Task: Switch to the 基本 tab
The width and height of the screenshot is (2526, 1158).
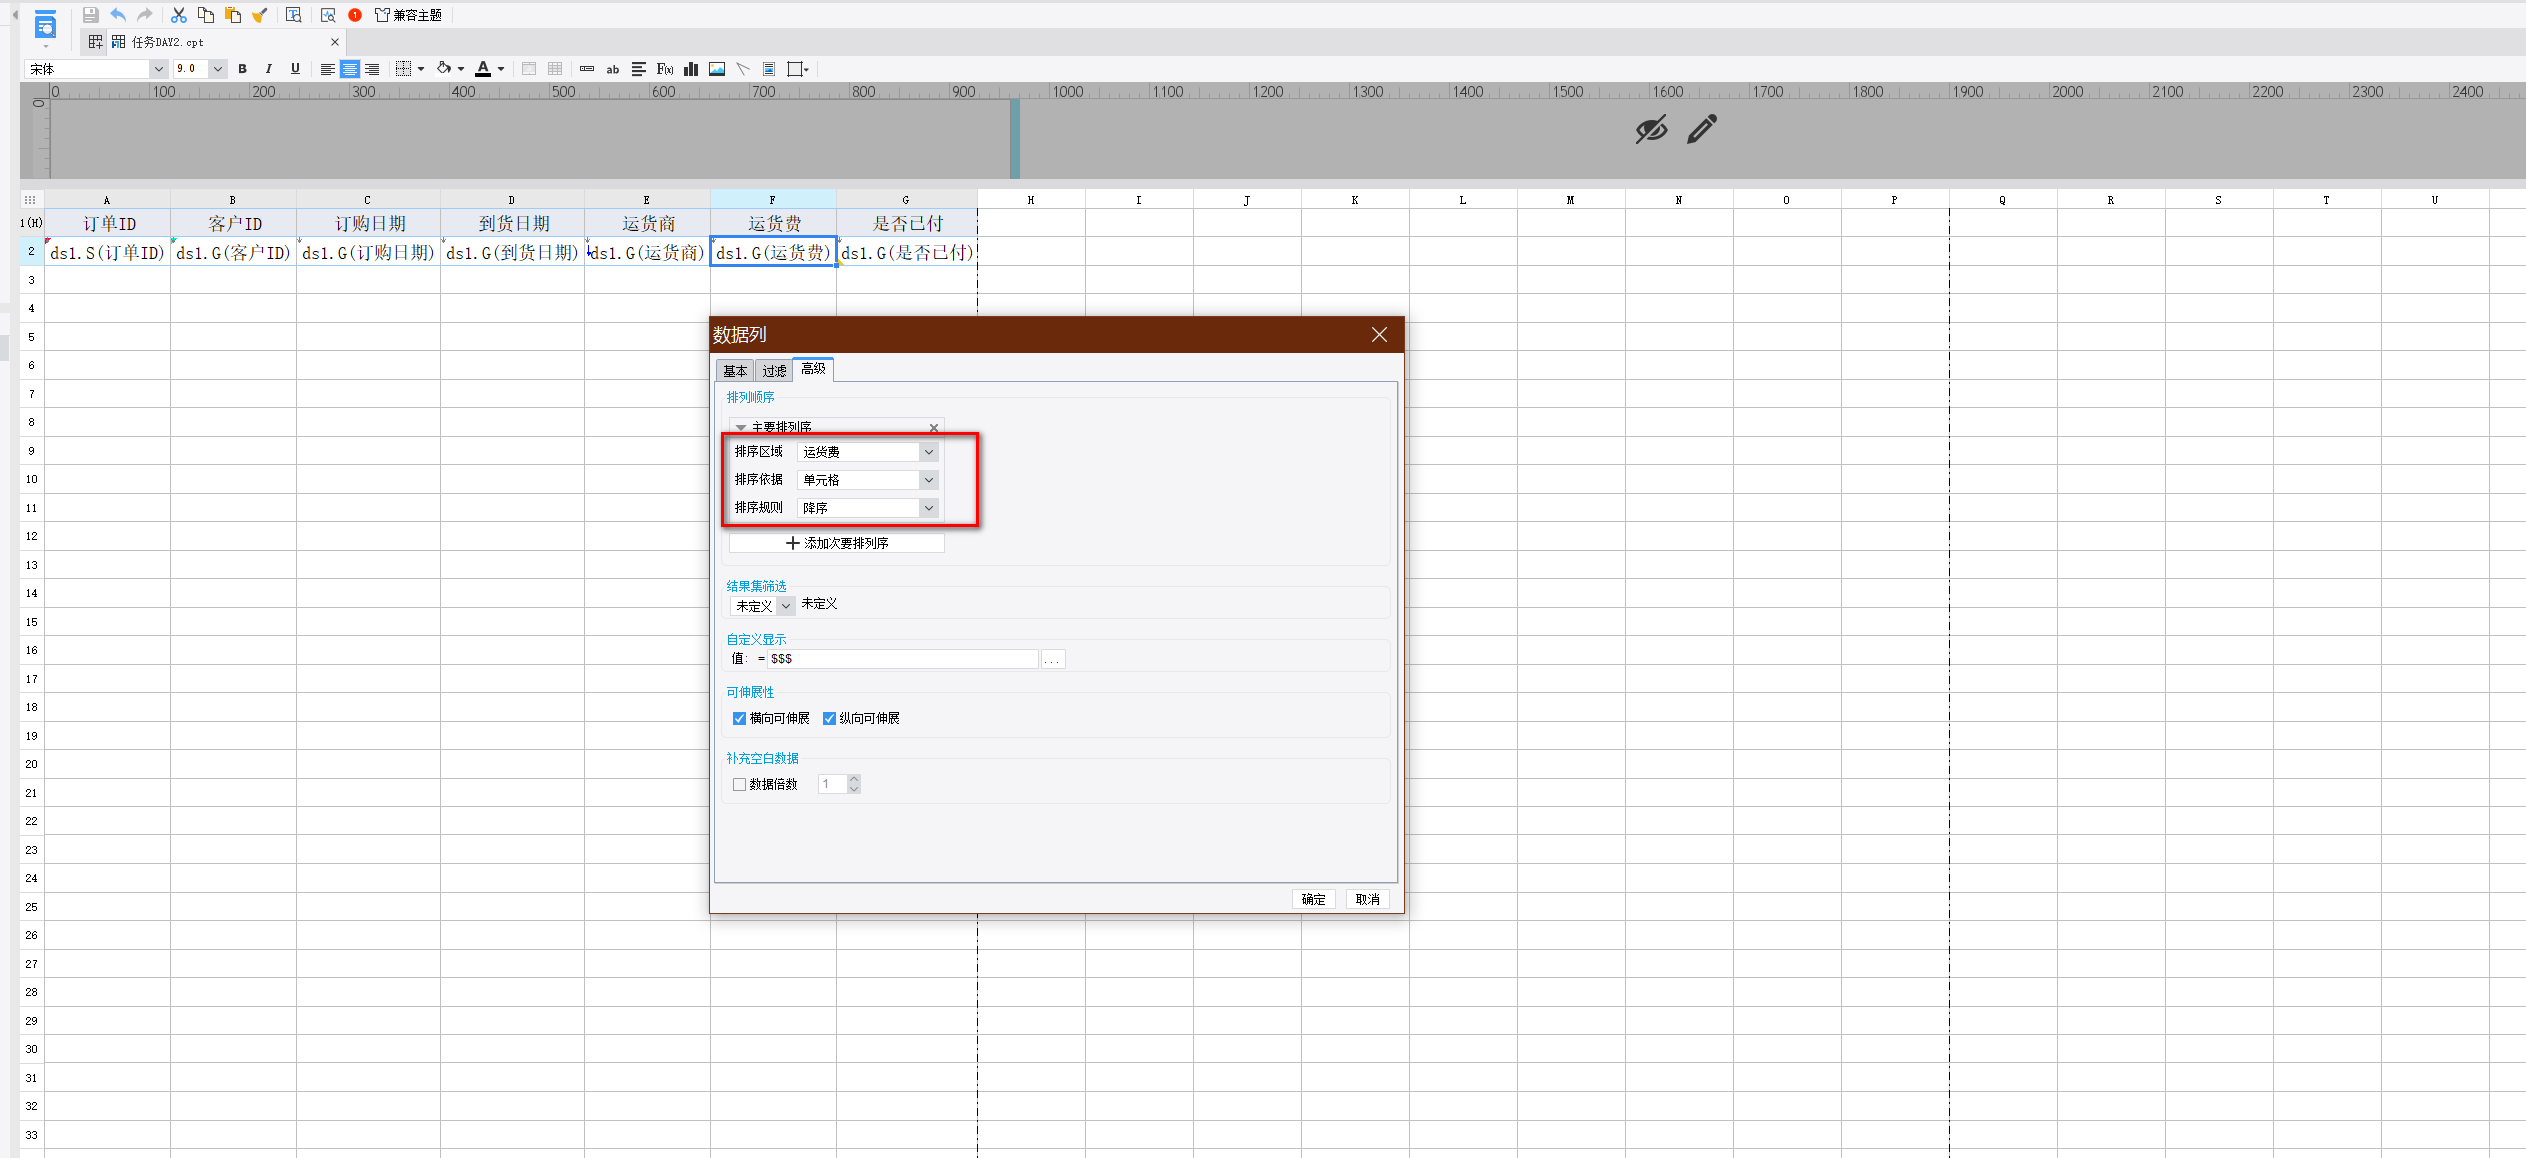Action: point(735,371)
